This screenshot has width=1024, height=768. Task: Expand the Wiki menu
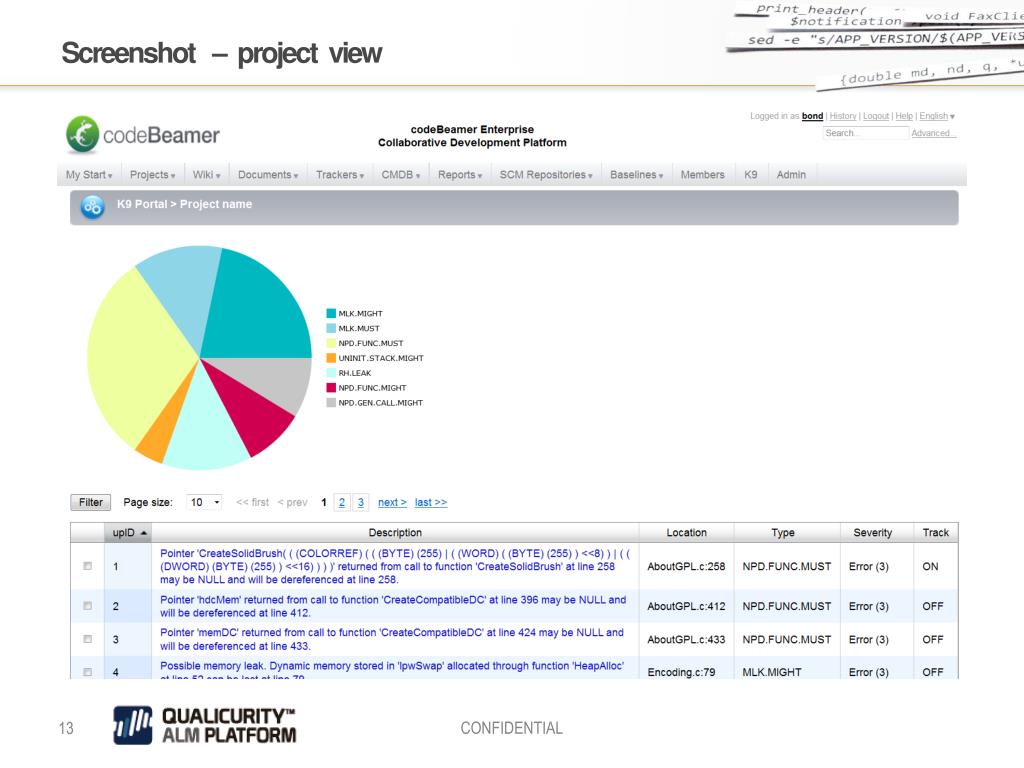[x=206, y=175]
